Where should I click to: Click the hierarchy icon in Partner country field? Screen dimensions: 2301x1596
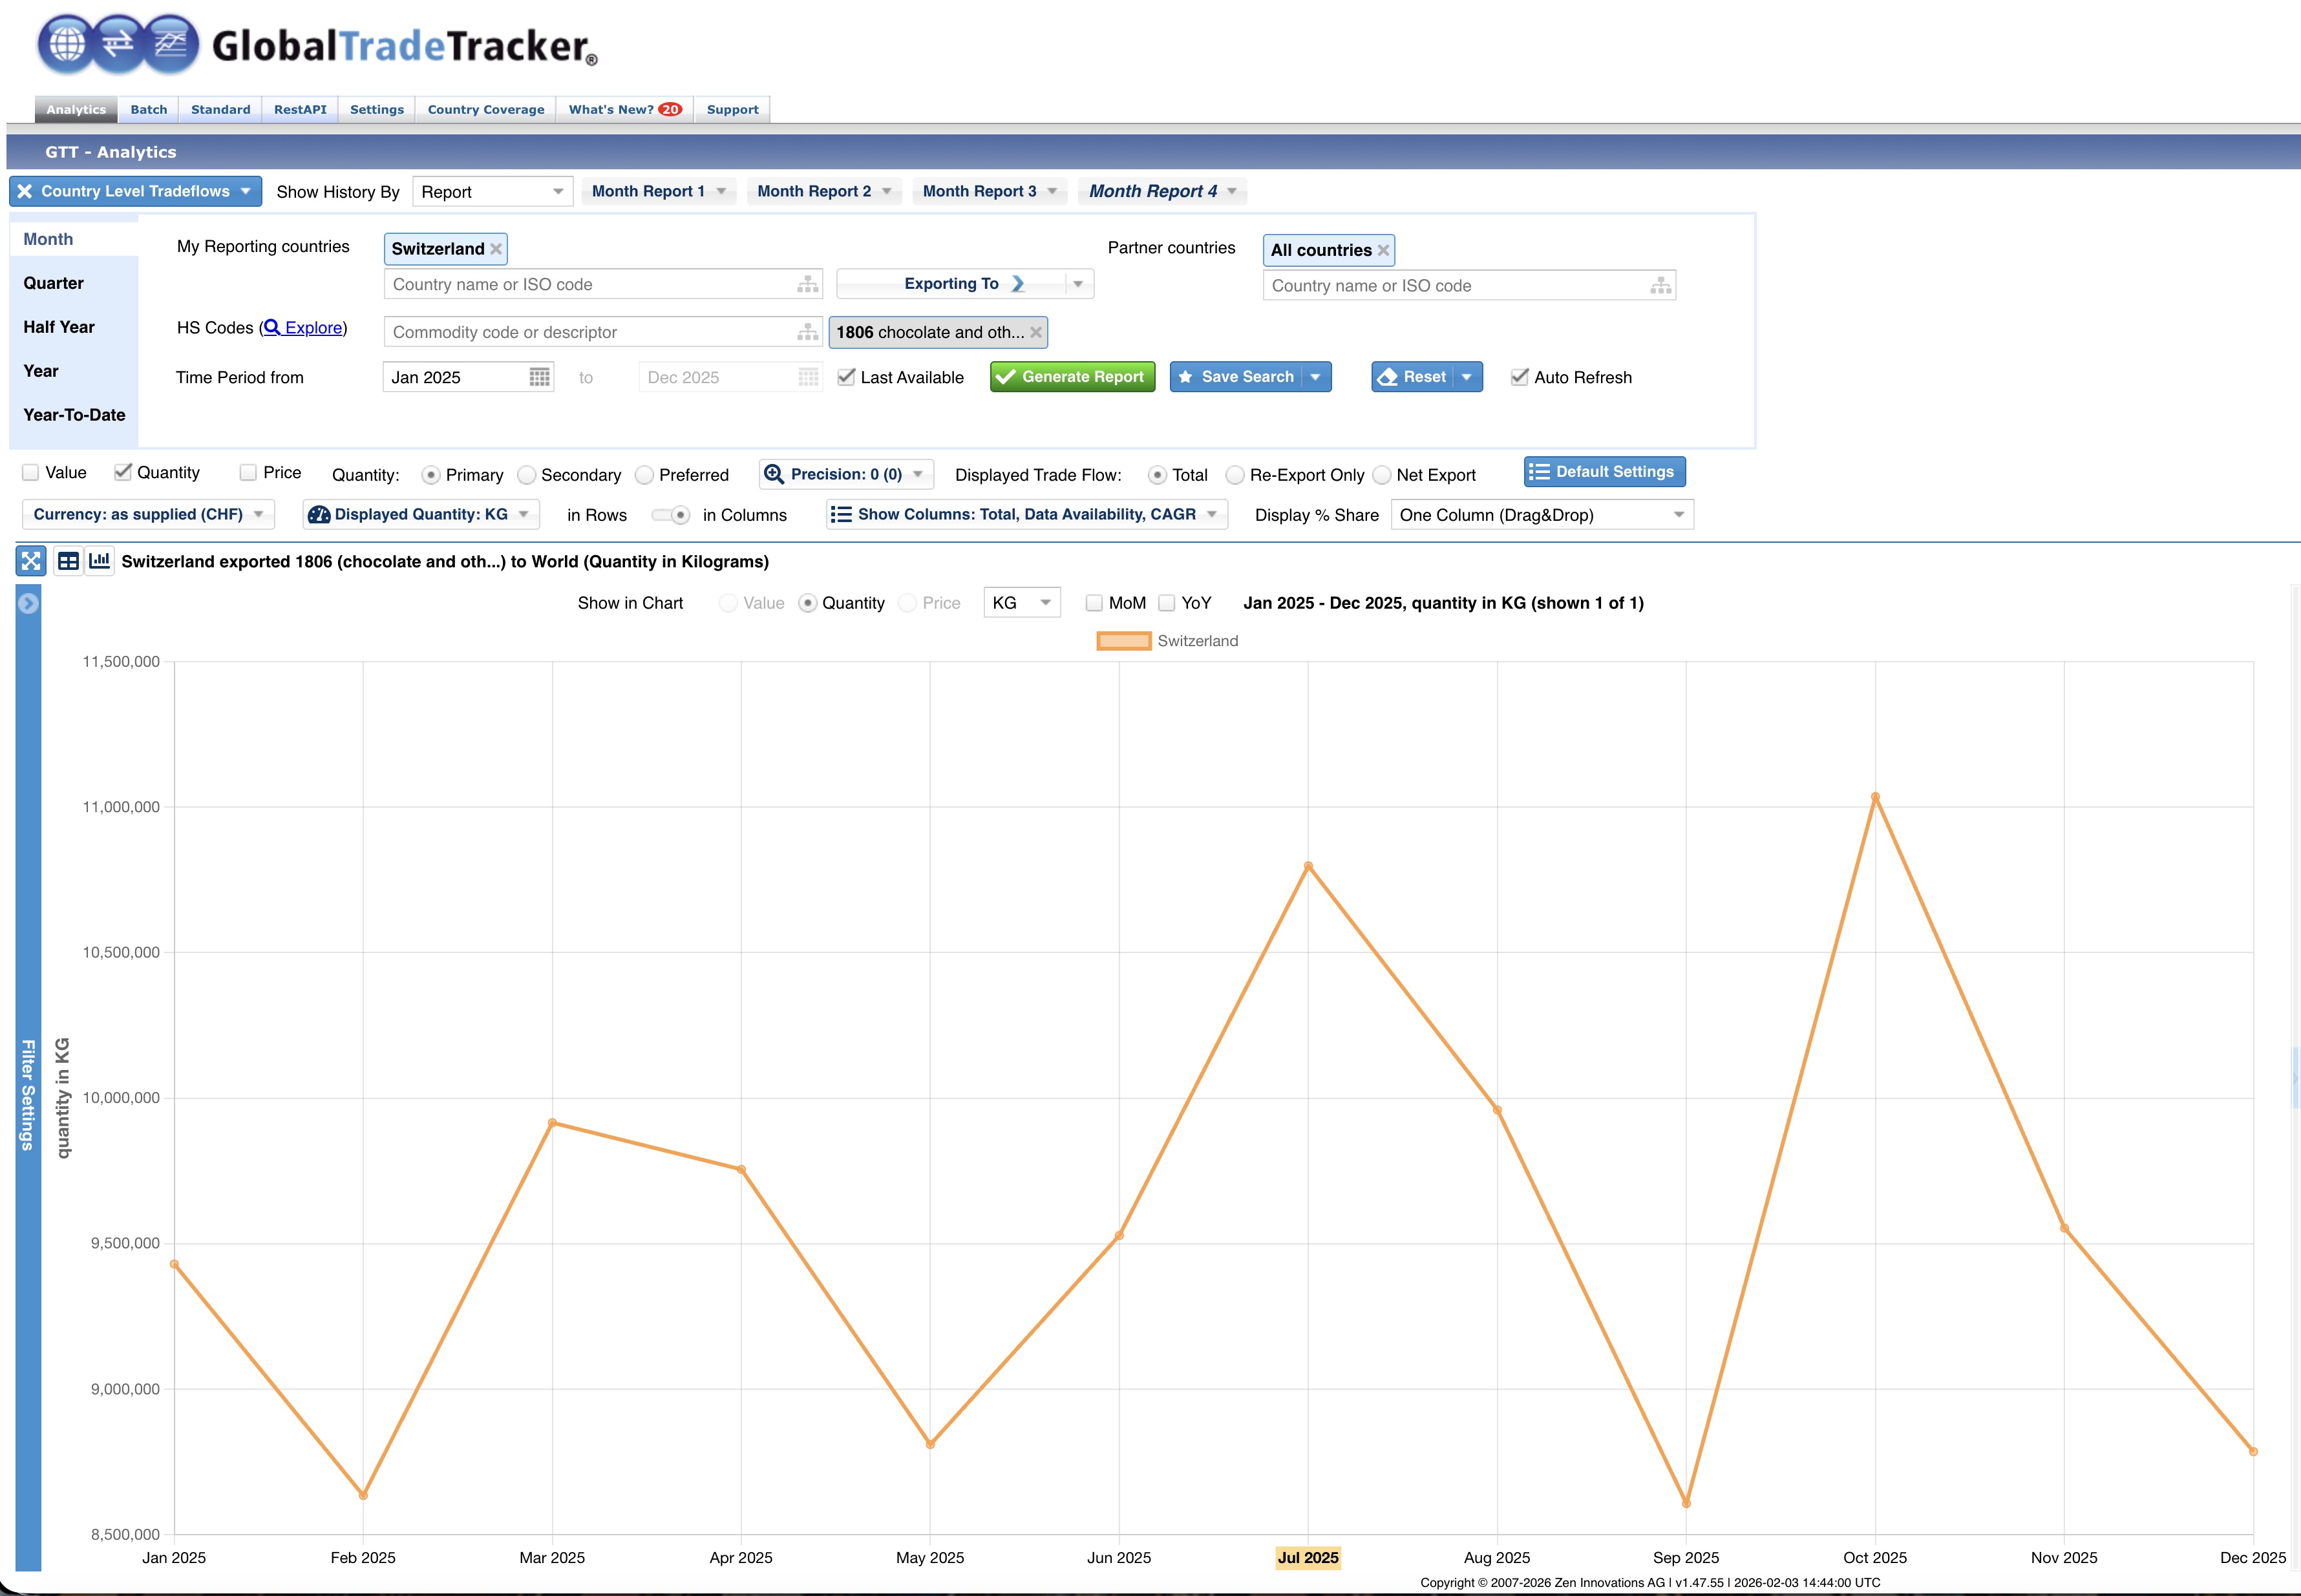[x=1660, y=285]
